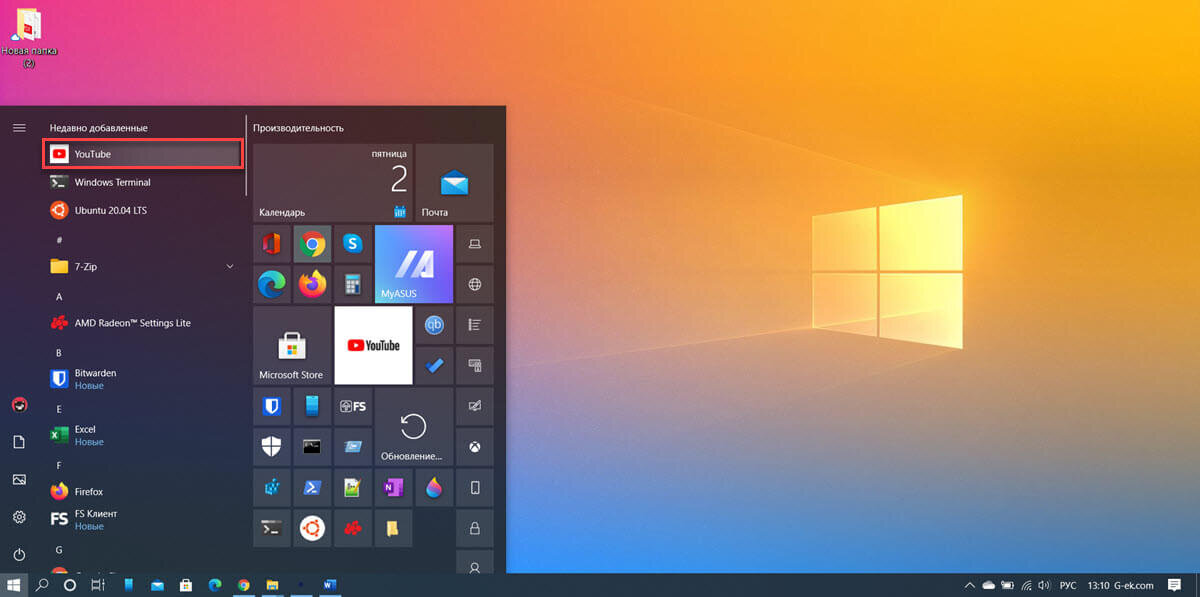Open the Microsoft To Do checkmark tile
Screen dimensions: 1200x597
click(x=435, y=365)
